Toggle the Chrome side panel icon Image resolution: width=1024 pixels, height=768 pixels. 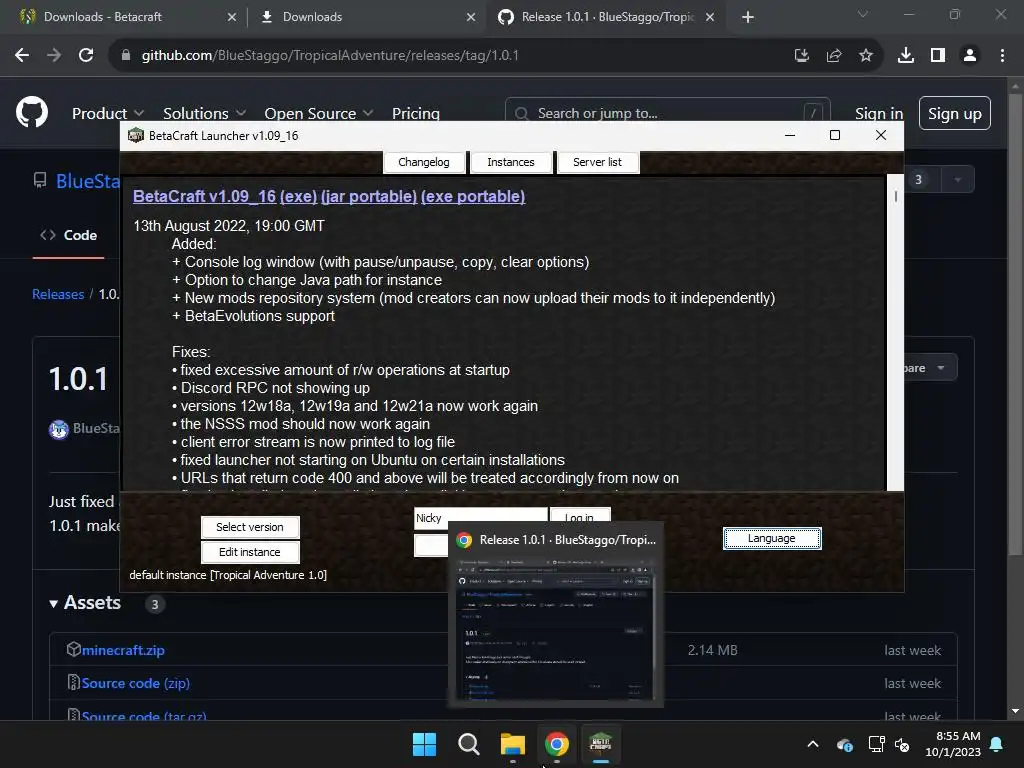pyautogui.click(x=938, y=55)
